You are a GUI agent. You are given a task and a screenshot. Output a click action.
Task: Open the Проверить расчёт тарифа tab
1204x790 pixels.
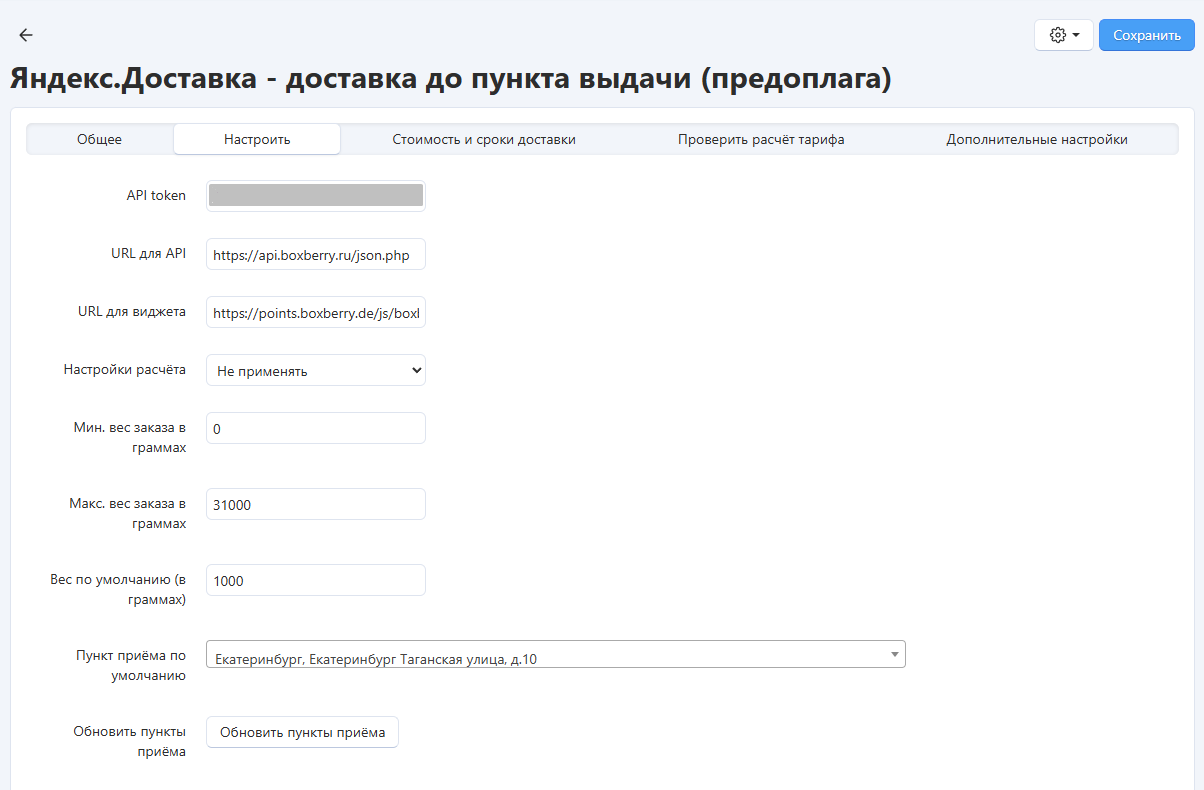(761, 139)
